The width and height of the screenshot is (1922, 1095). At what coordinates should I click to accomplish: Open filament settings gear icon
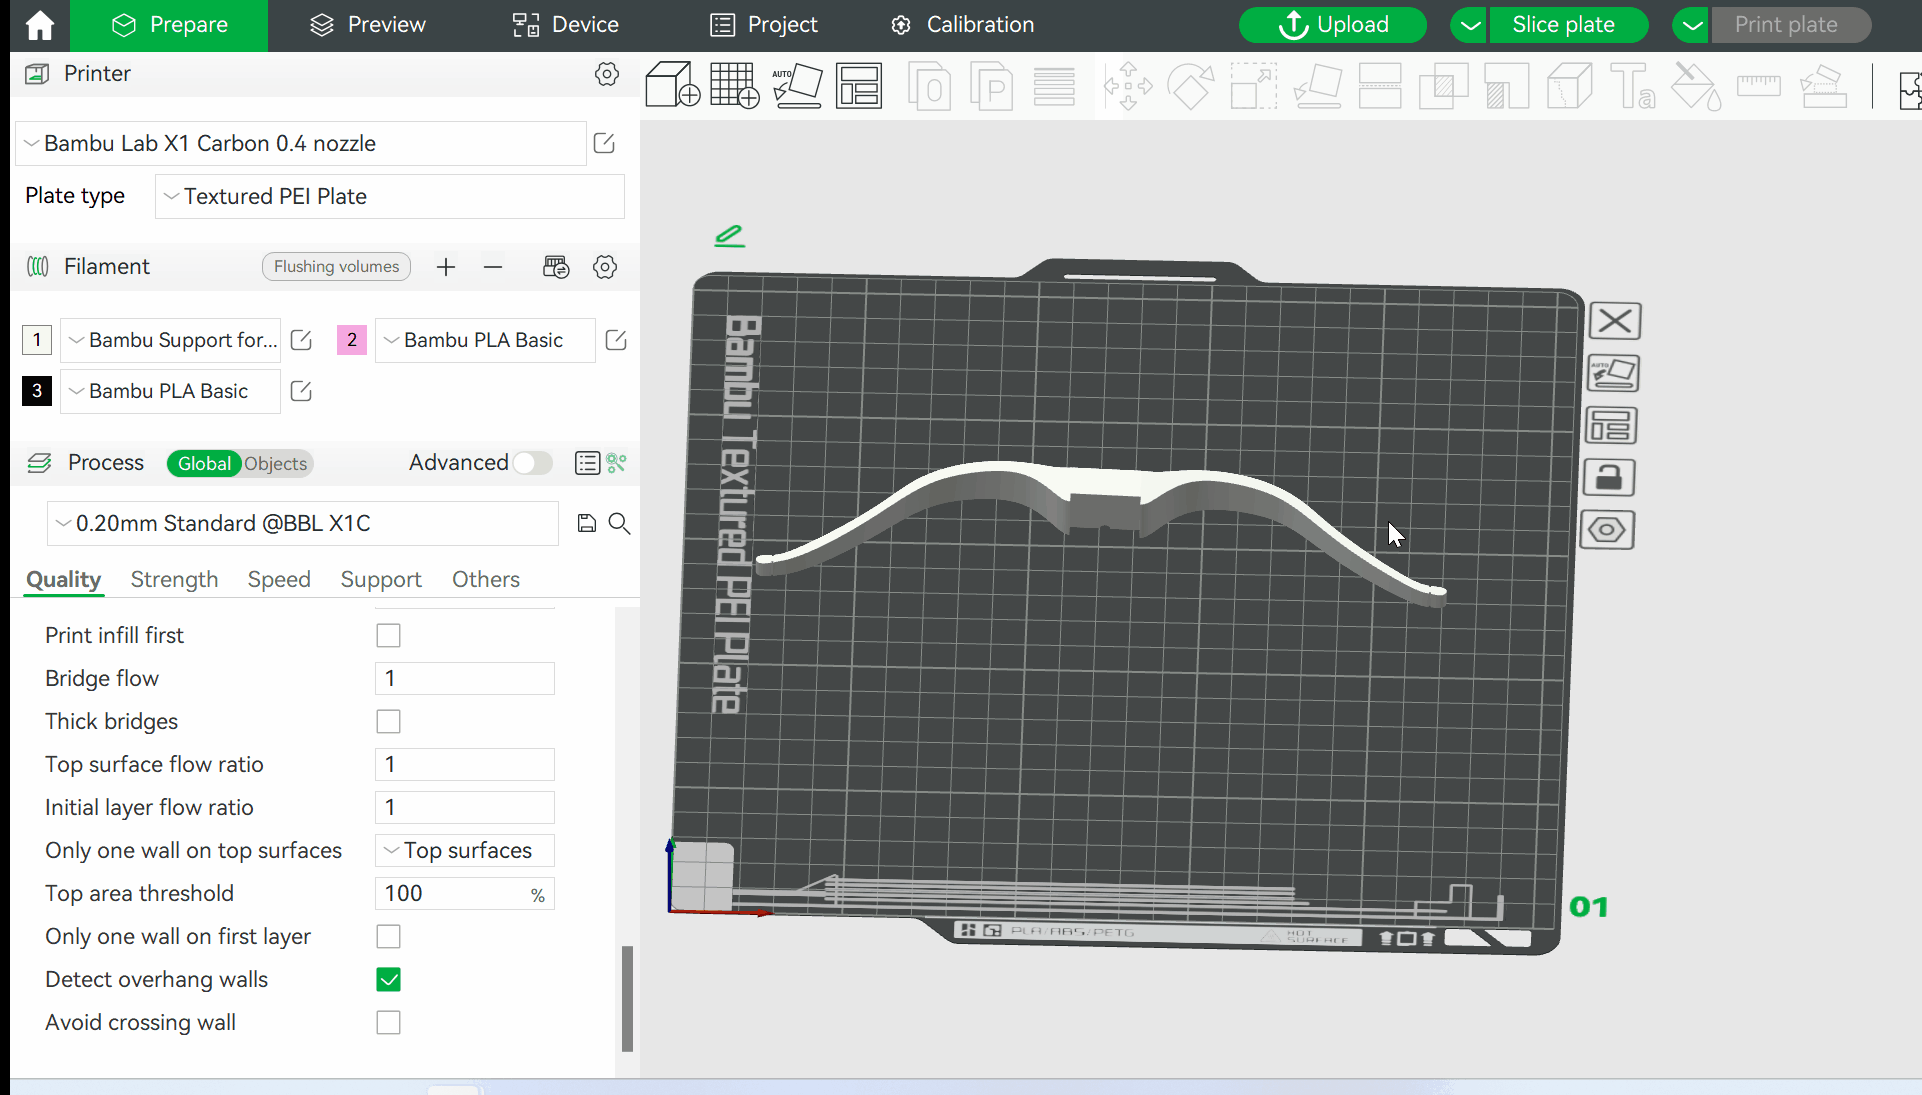pyautogui.click(x=605, y=267)
